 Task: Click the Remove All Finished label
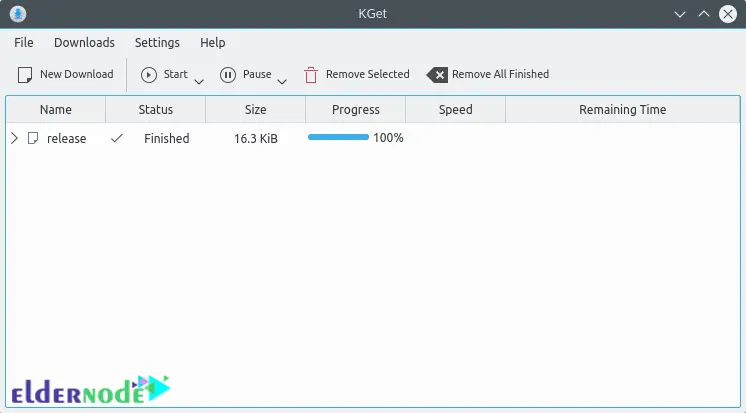click(501, 74)
